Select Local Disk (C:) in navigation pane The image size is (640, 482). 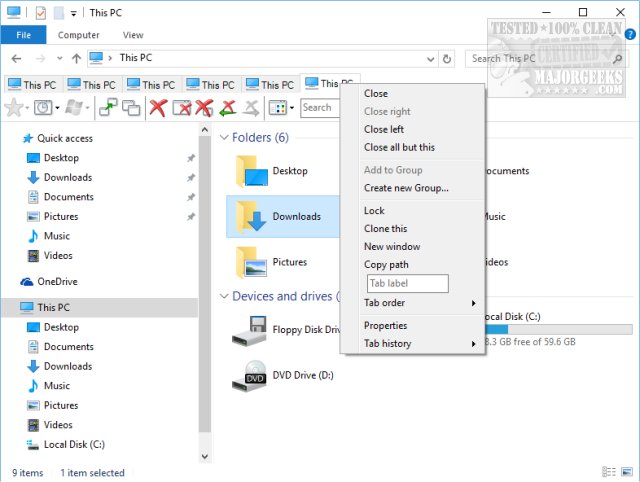tap(74, 444)
